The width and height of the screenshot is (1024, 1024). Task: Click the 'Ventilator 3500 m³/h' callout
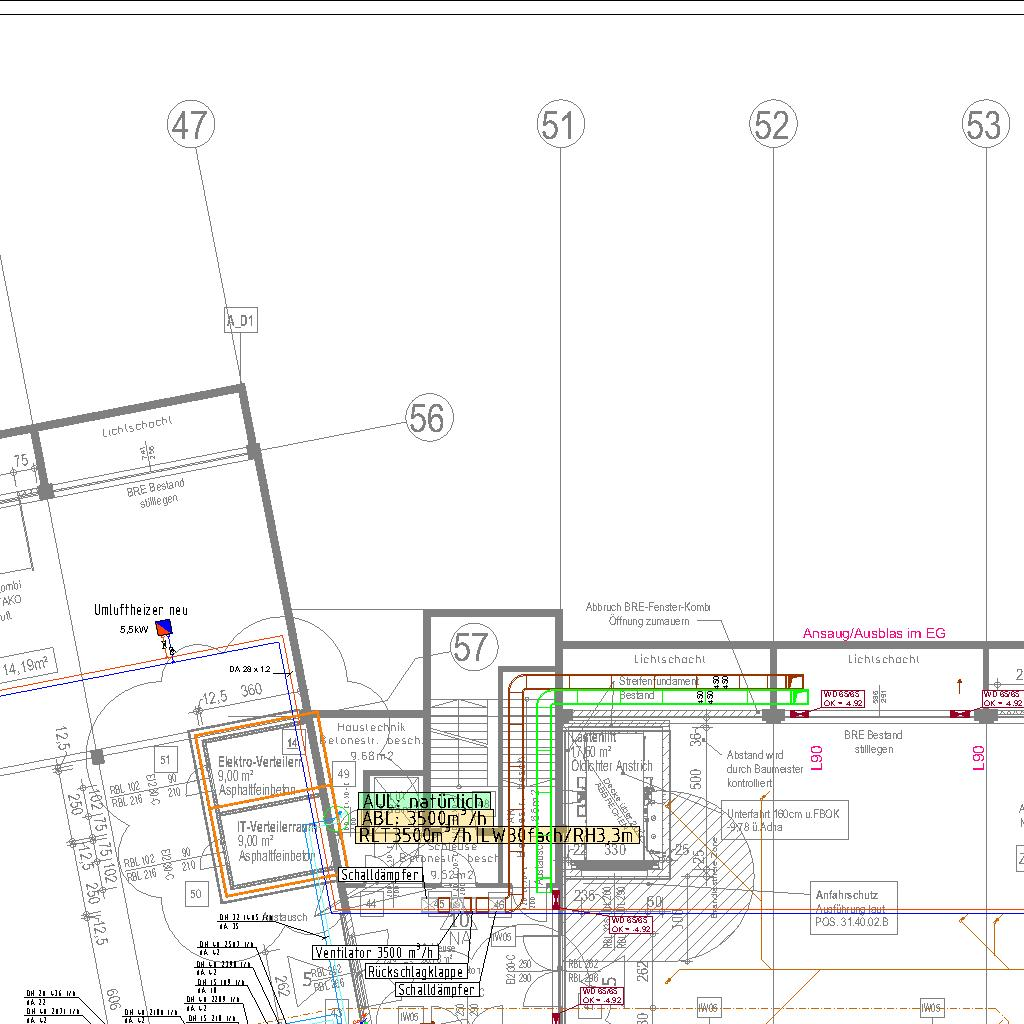coord(376,953)
